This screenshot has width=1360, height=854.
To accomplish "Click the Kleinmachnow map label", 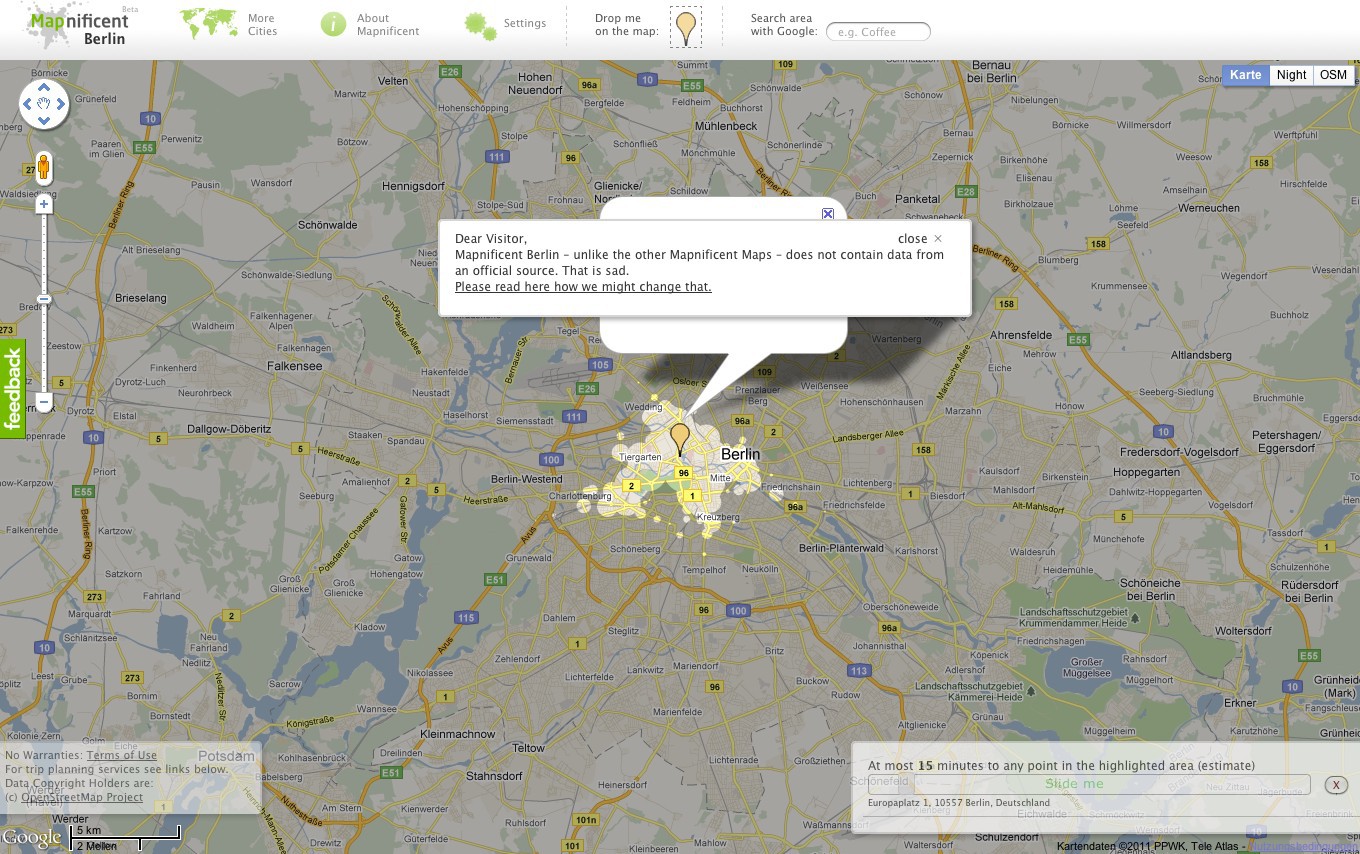I will click(x=458, y=734).
